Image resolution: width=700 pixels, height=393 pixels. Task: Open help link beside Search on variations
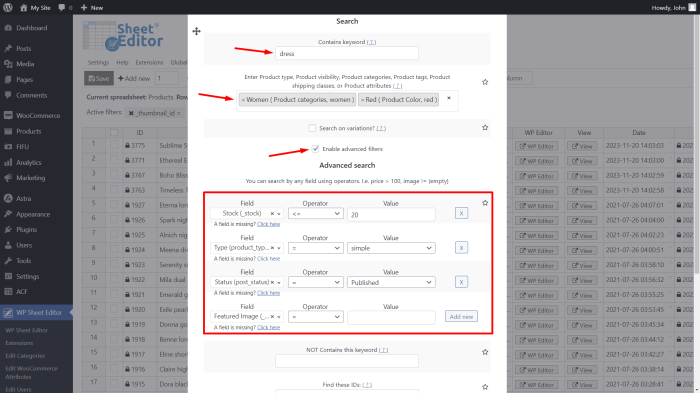coord(381,128)
